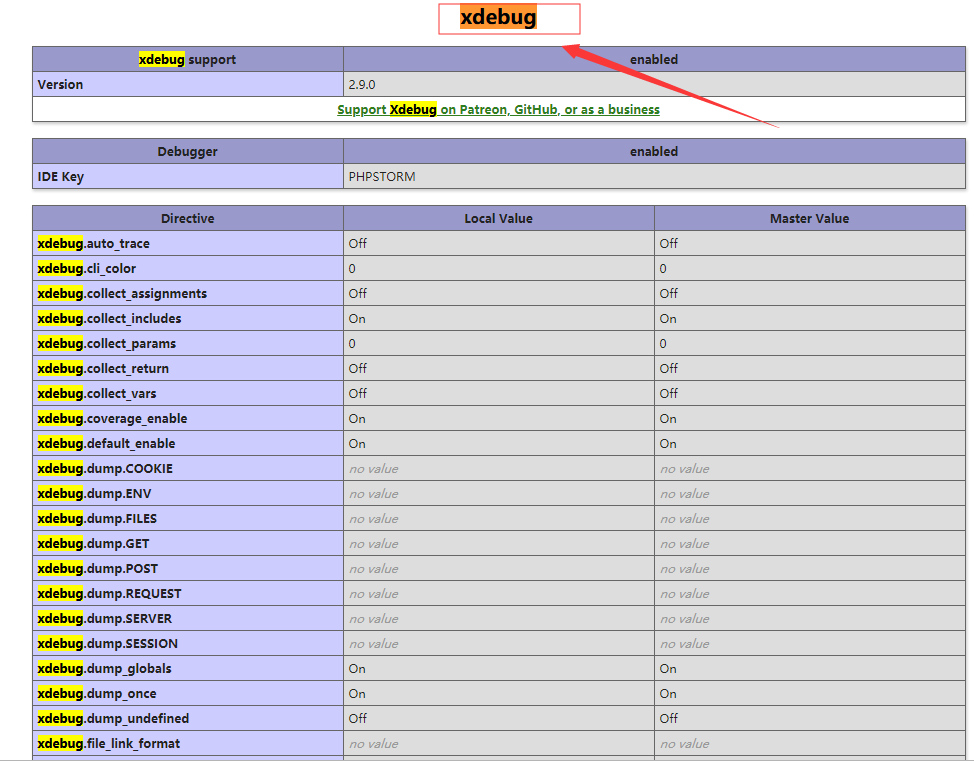Select the xdebug support header cell

(x=187, y=59)
